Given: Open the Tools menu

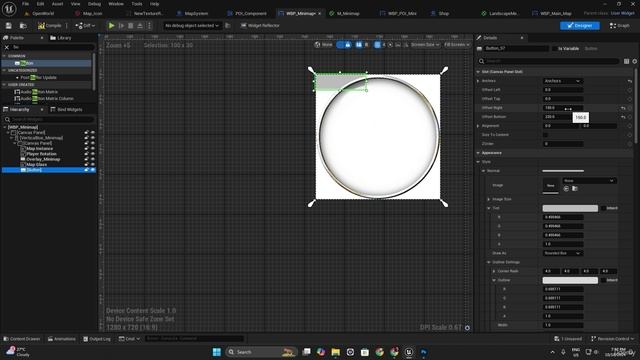Looking at the screenshot, I should pyautogui.click(x=137, y=4).
